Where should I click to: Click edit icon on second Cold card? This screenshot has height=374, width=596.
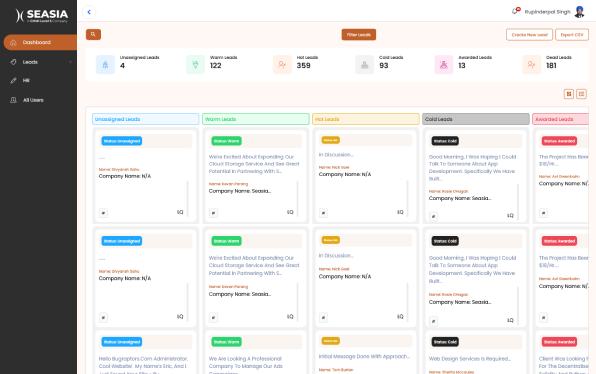coord(433,321)
